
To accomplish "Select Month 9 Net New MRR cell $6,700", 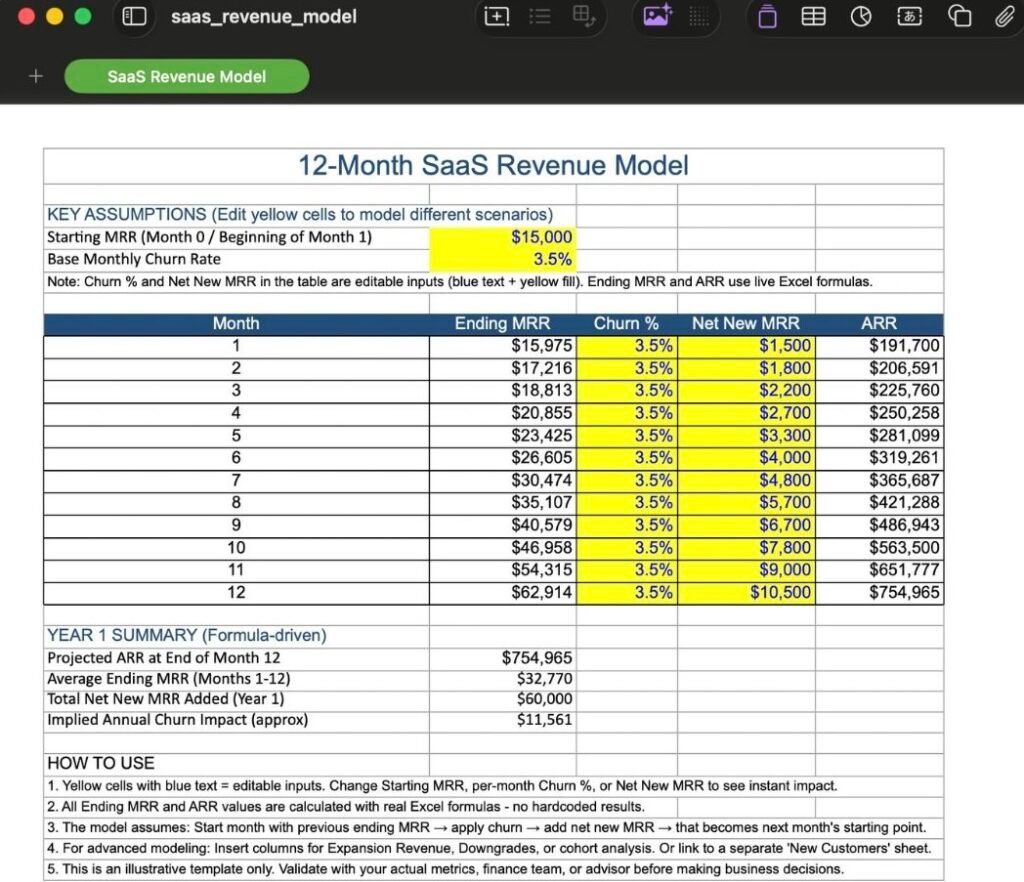I will coord(746,526).
